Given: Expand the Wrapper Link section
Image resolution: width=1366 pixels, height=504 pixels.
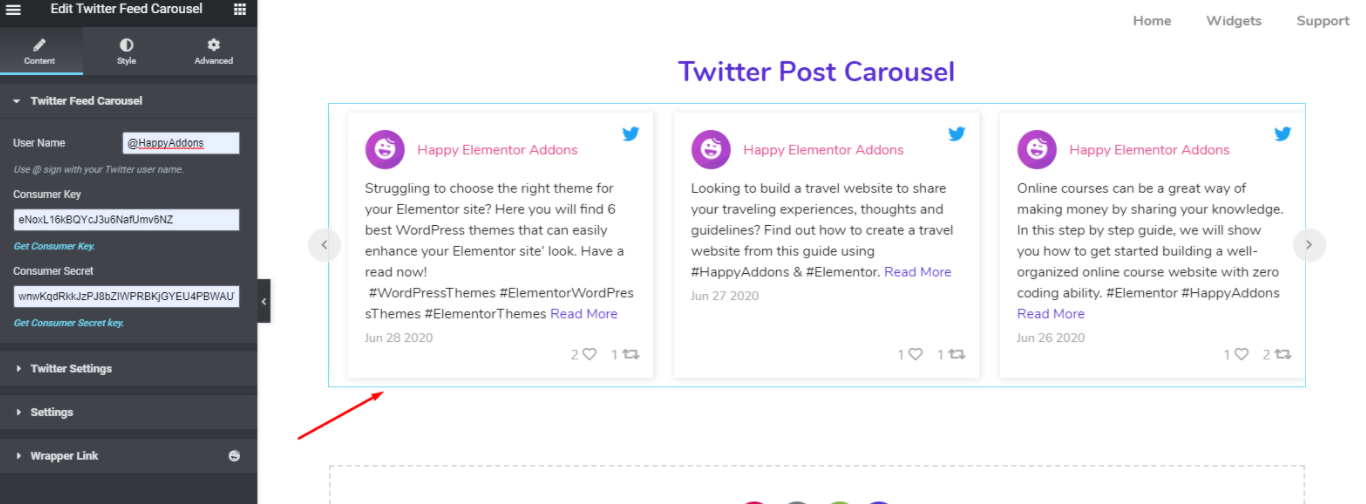Looking at the screenshot, I should click(128, 456).
